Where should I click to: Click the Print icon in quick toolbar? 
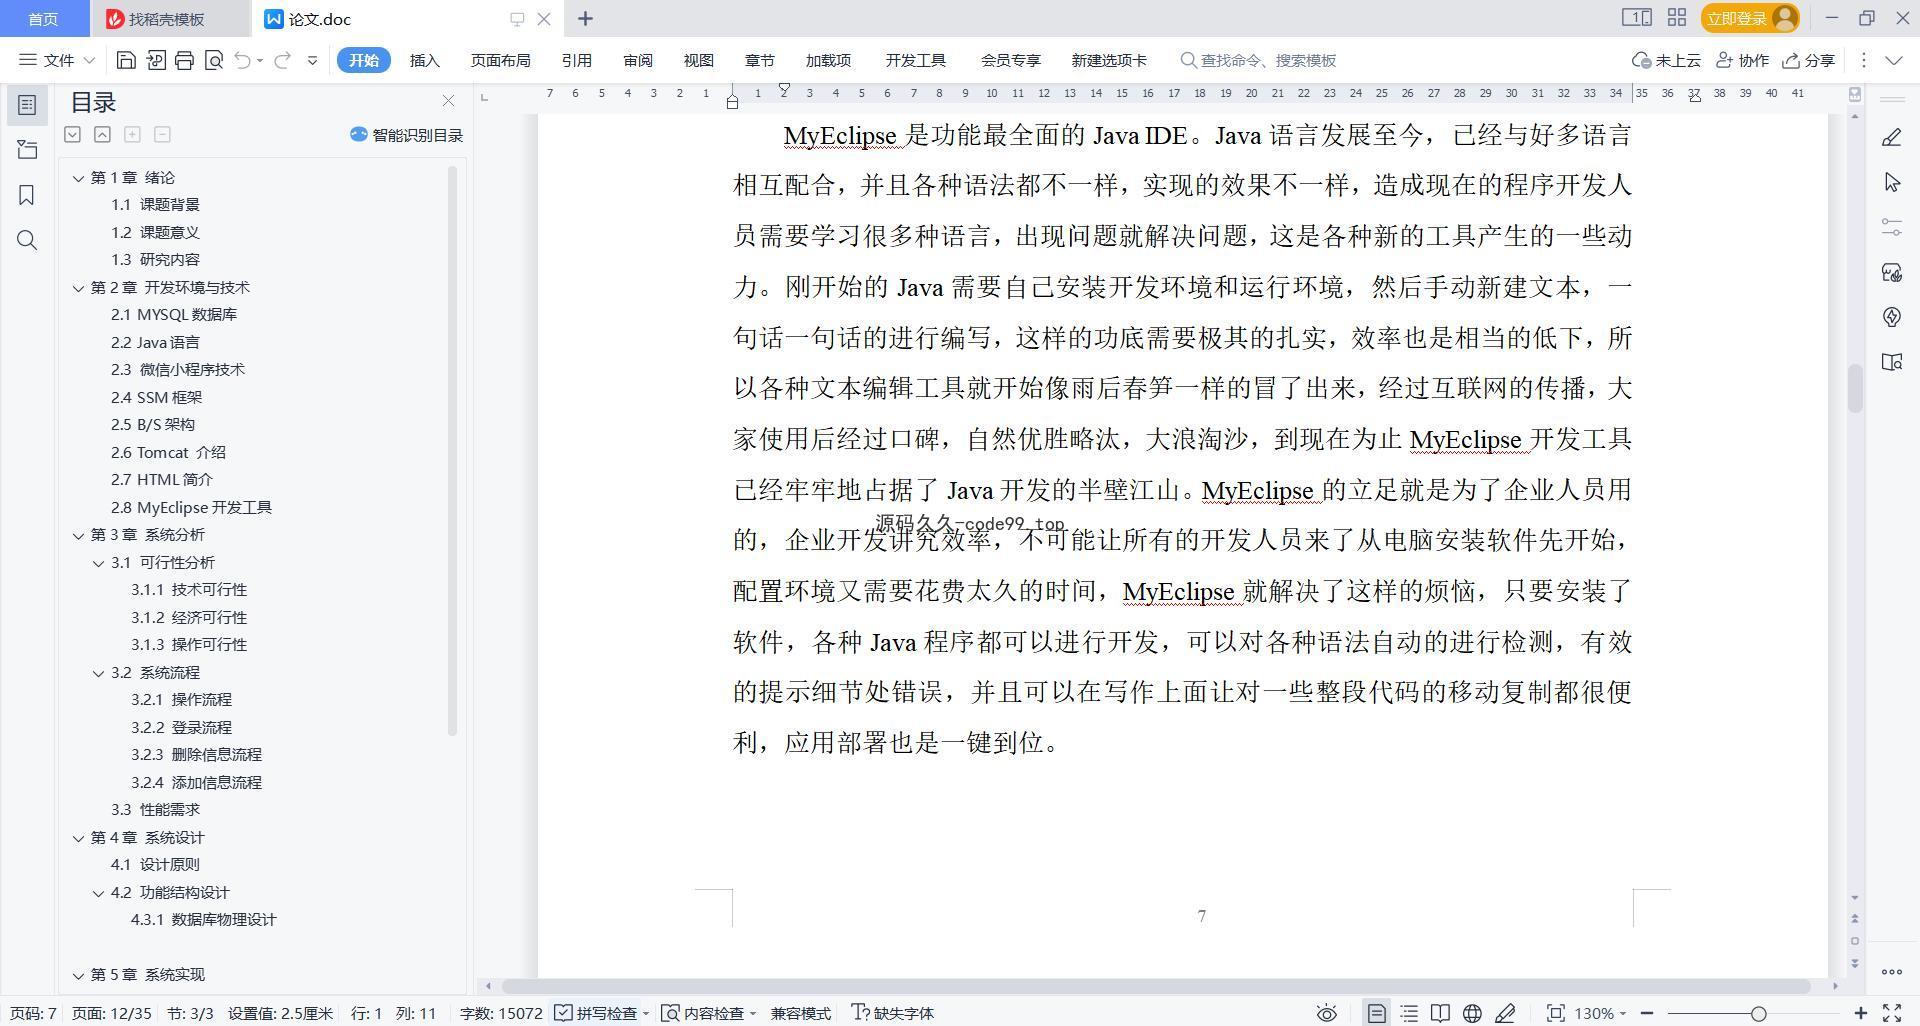pos(184,61)
